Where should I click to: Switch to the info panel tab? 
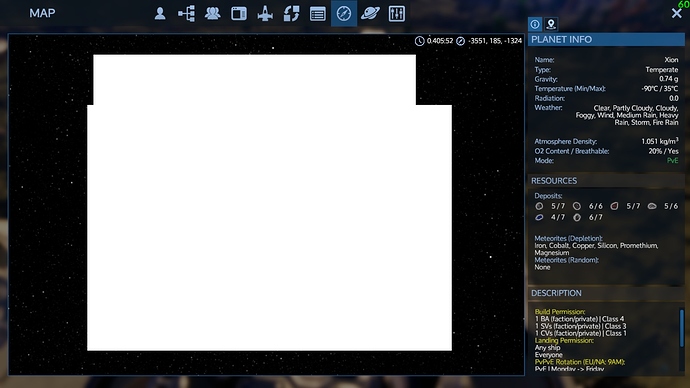pos(535,24)
